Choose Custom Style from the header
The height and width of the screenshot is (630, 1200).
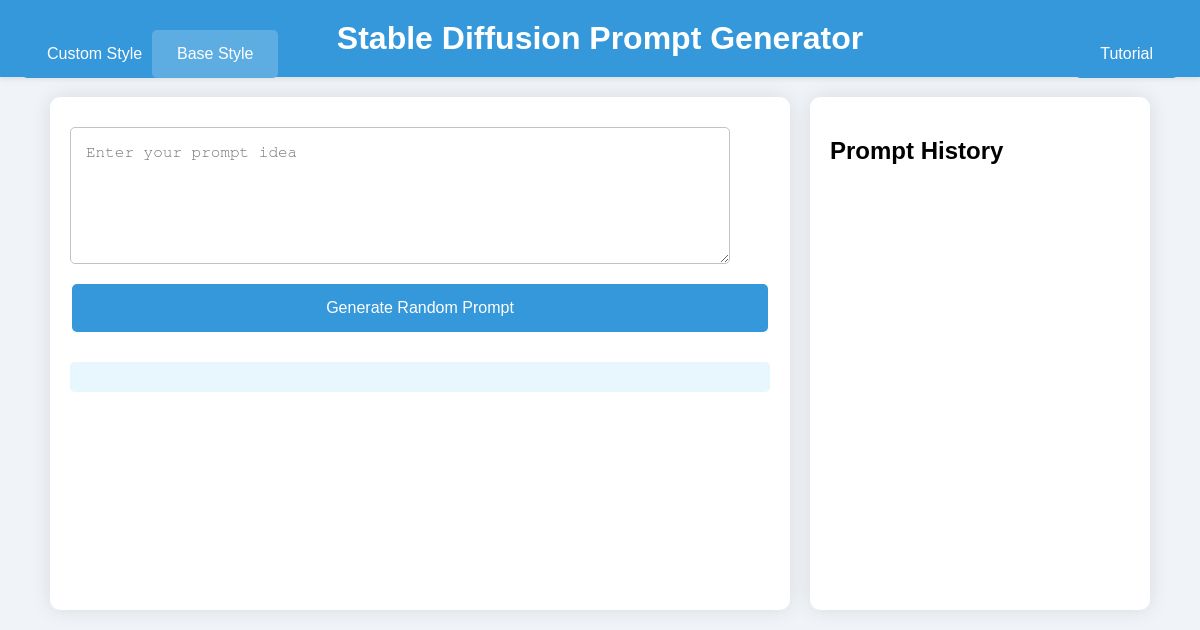[94, 54]
